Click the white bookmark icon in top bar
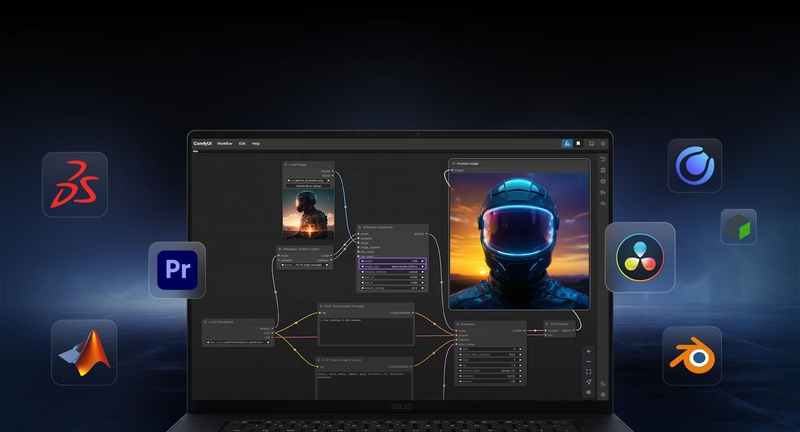This screenshot has width=800, height=432. coord(578,143)
